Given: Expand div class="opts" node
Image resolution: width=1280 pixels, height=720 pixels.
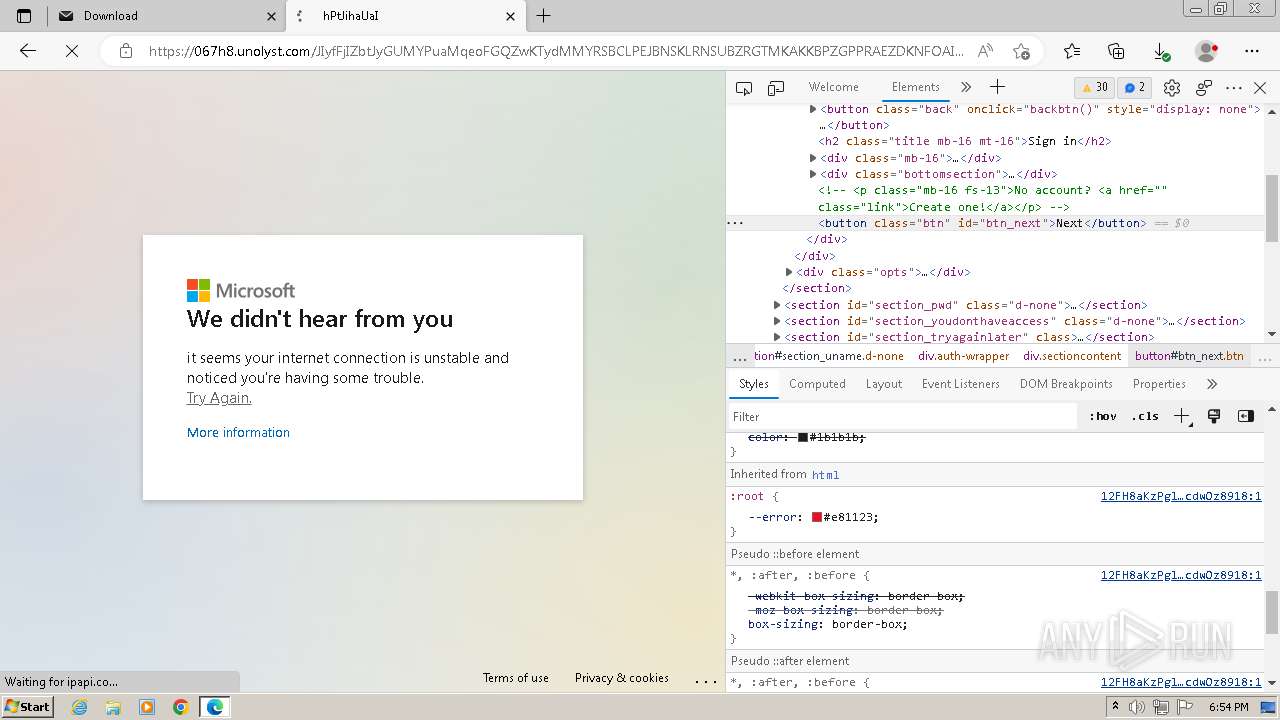Looking at the screenshot, I should point(789,272).
